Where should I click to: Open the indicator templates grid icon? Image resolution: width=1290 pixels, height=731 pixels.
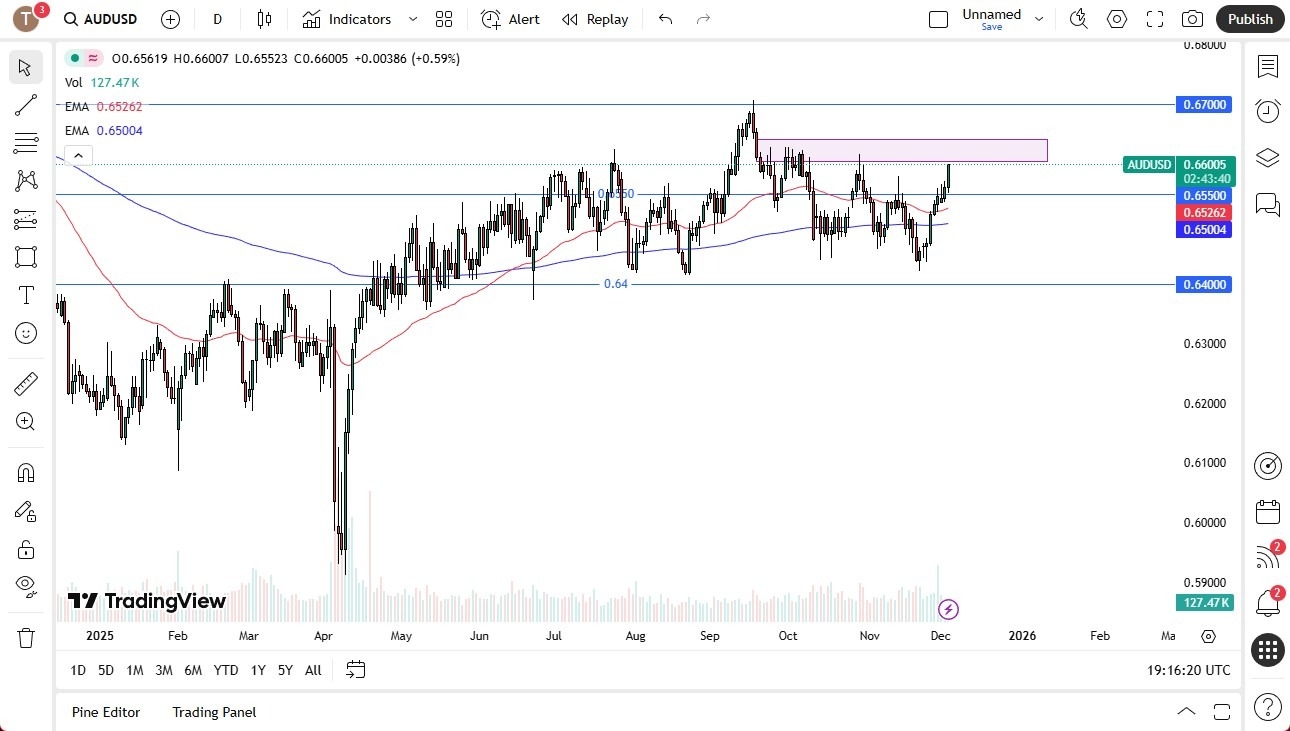tap(444, 19)
